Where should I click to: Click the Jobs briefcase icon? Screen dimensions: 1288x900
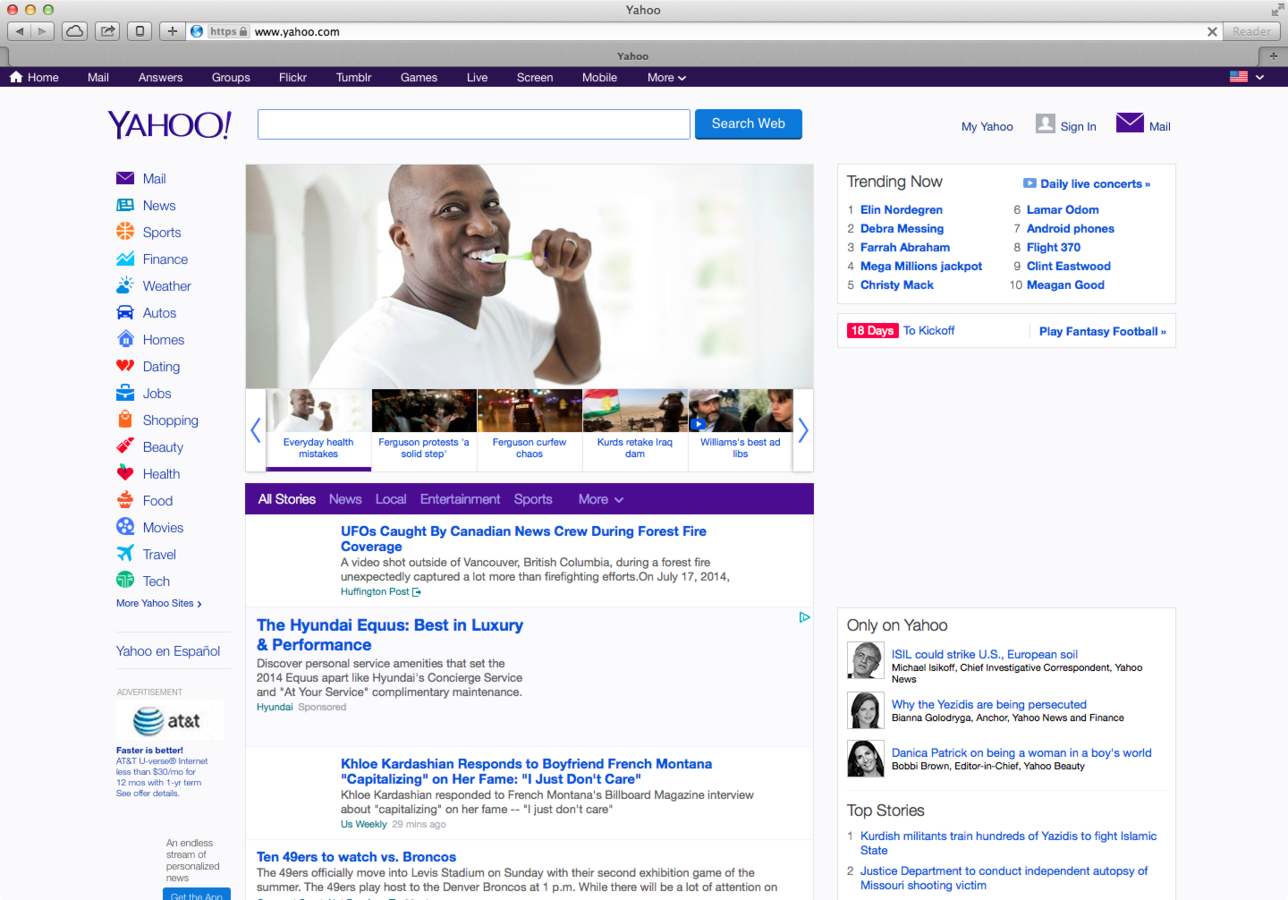pyautogui.click(x=125, y=393)
